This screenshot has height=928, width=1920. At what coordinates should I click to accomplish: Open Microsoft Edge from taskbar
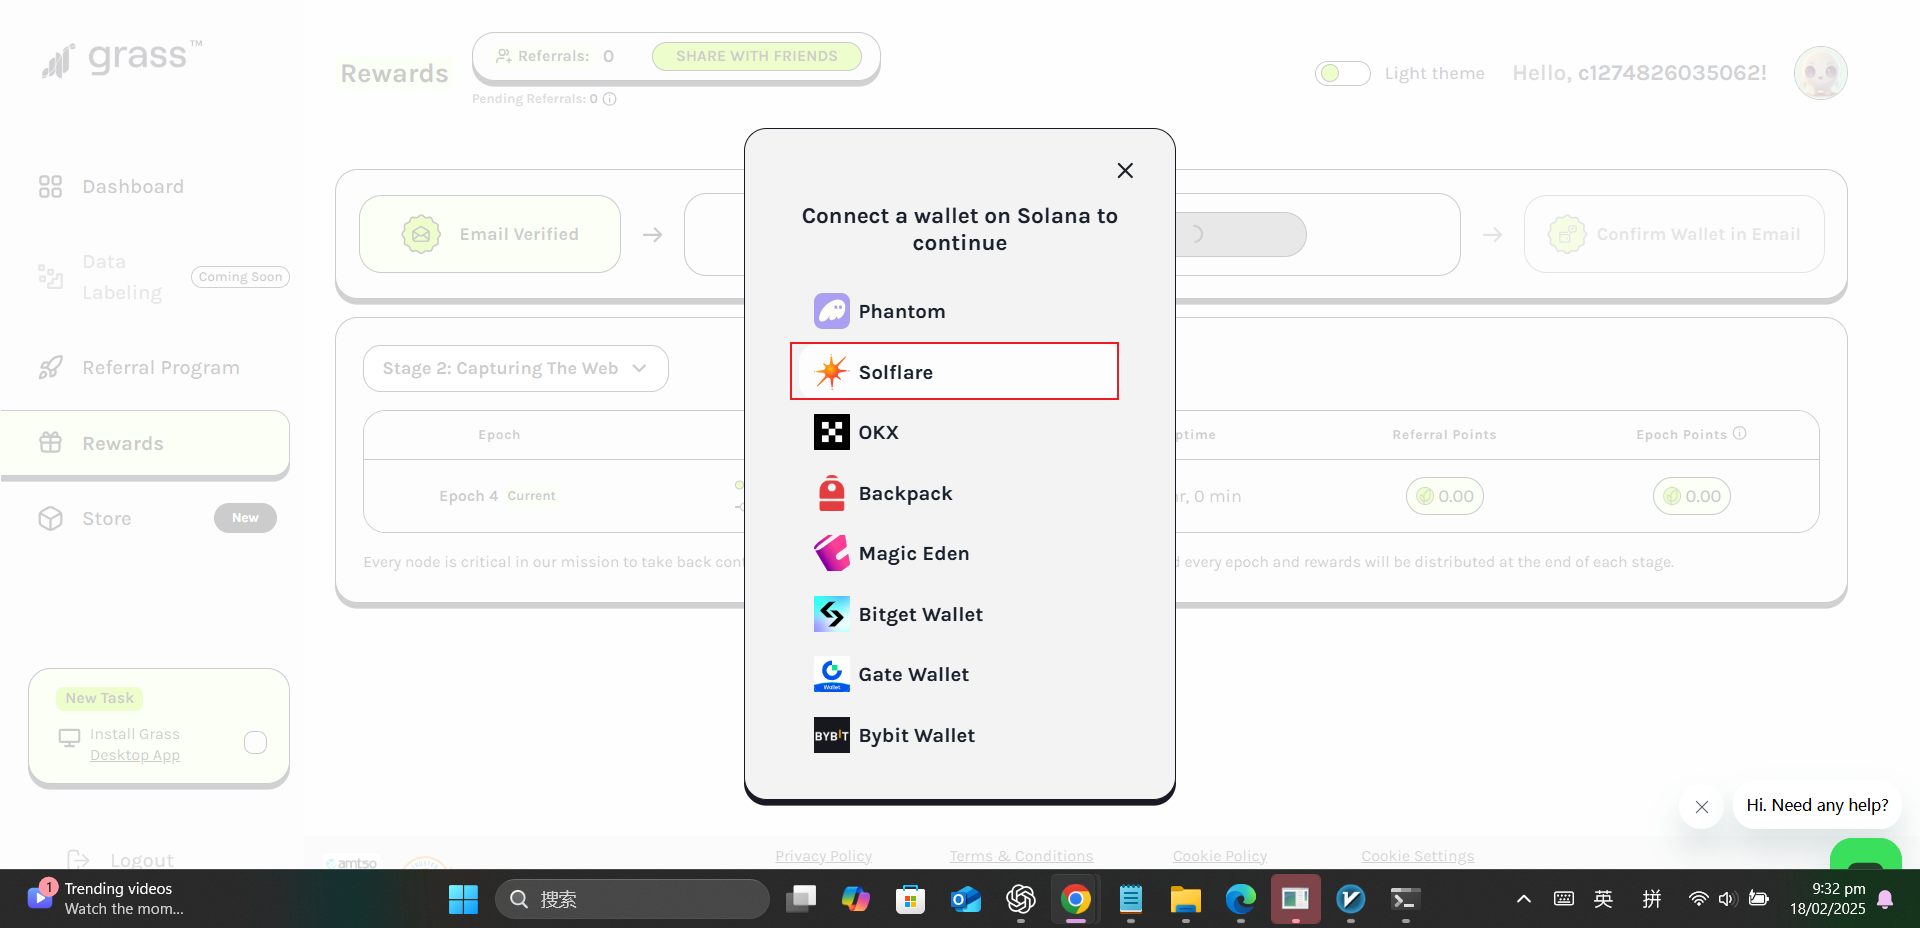(1241, 899)
